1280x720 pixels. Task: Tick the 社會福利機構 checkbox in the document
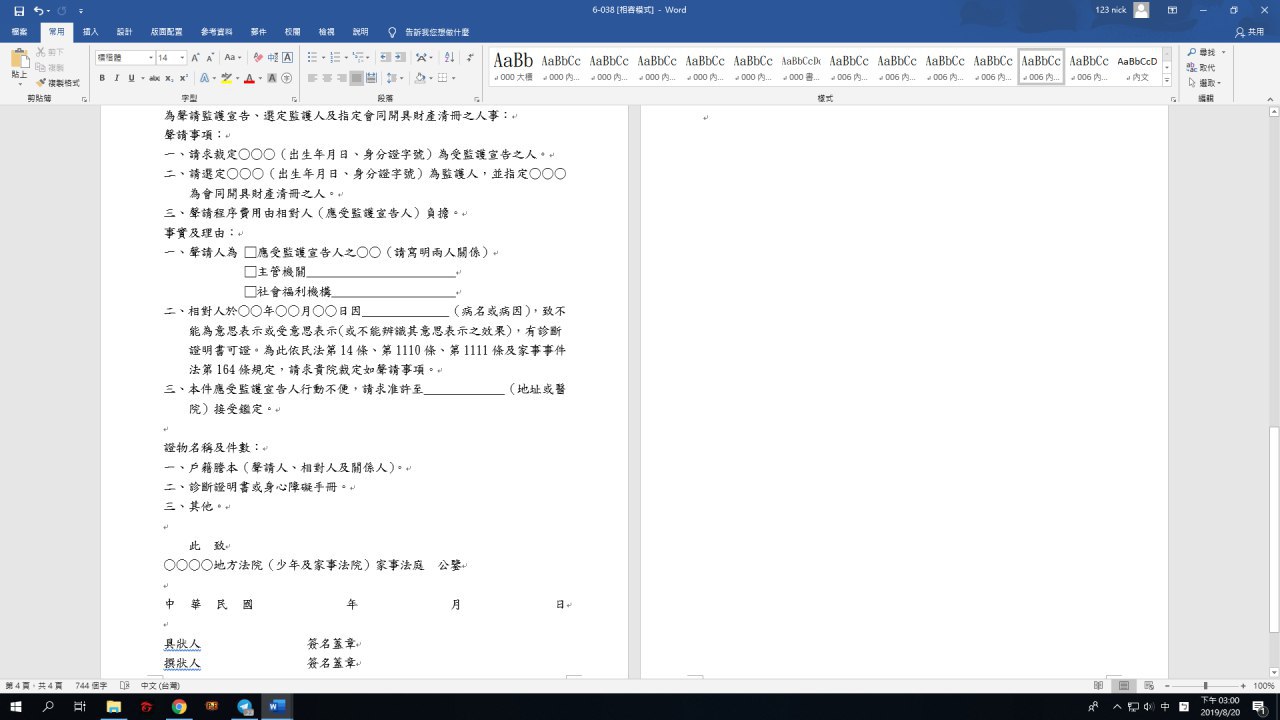tap(250, 291)
